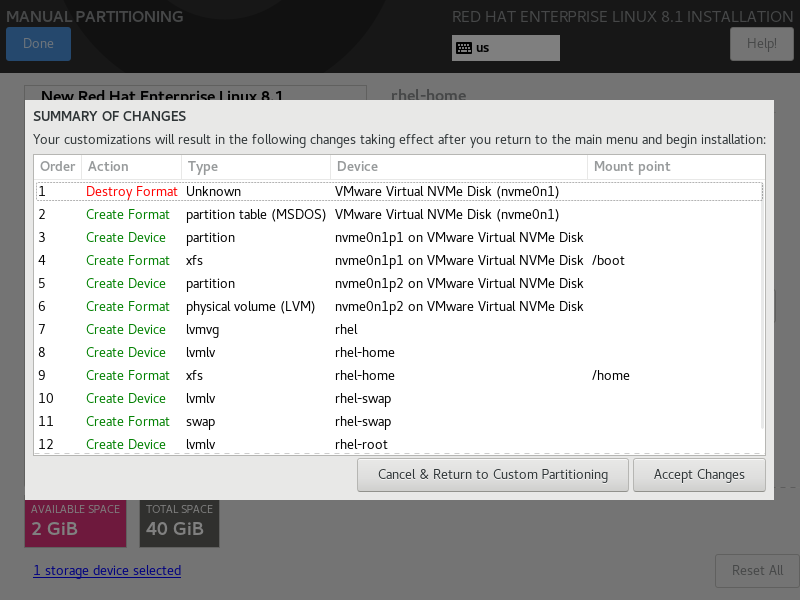Select row 10 Create Device rhel-swap
Image resolution: width=800 pixels, height=600 pixels.
(x=399, y=398)
